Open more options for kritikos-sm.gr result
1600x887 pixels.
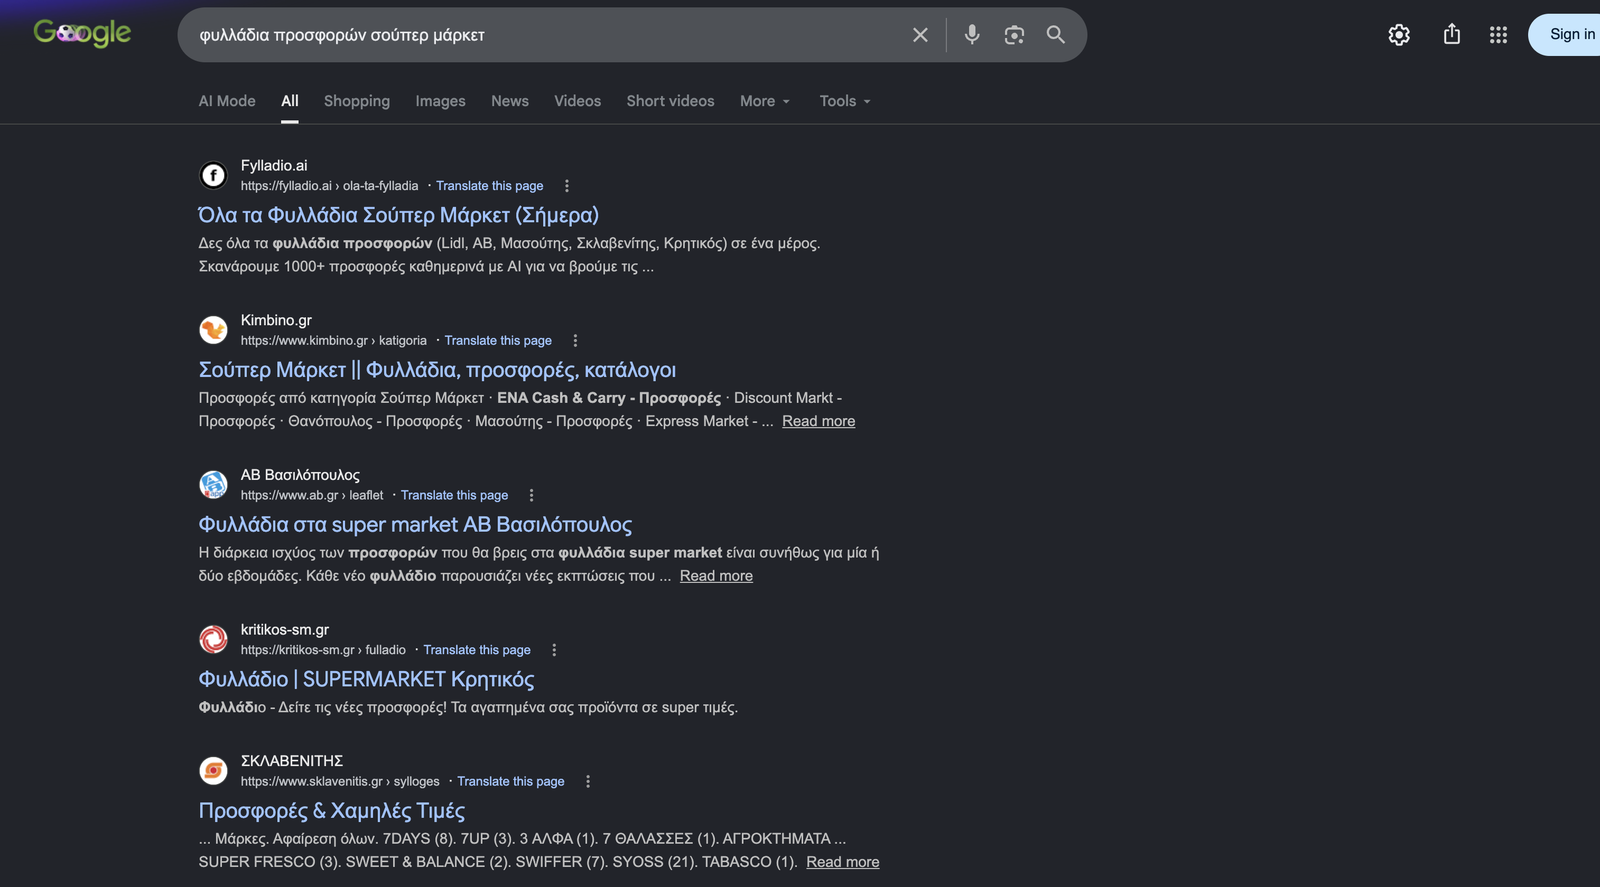(554, 650)
